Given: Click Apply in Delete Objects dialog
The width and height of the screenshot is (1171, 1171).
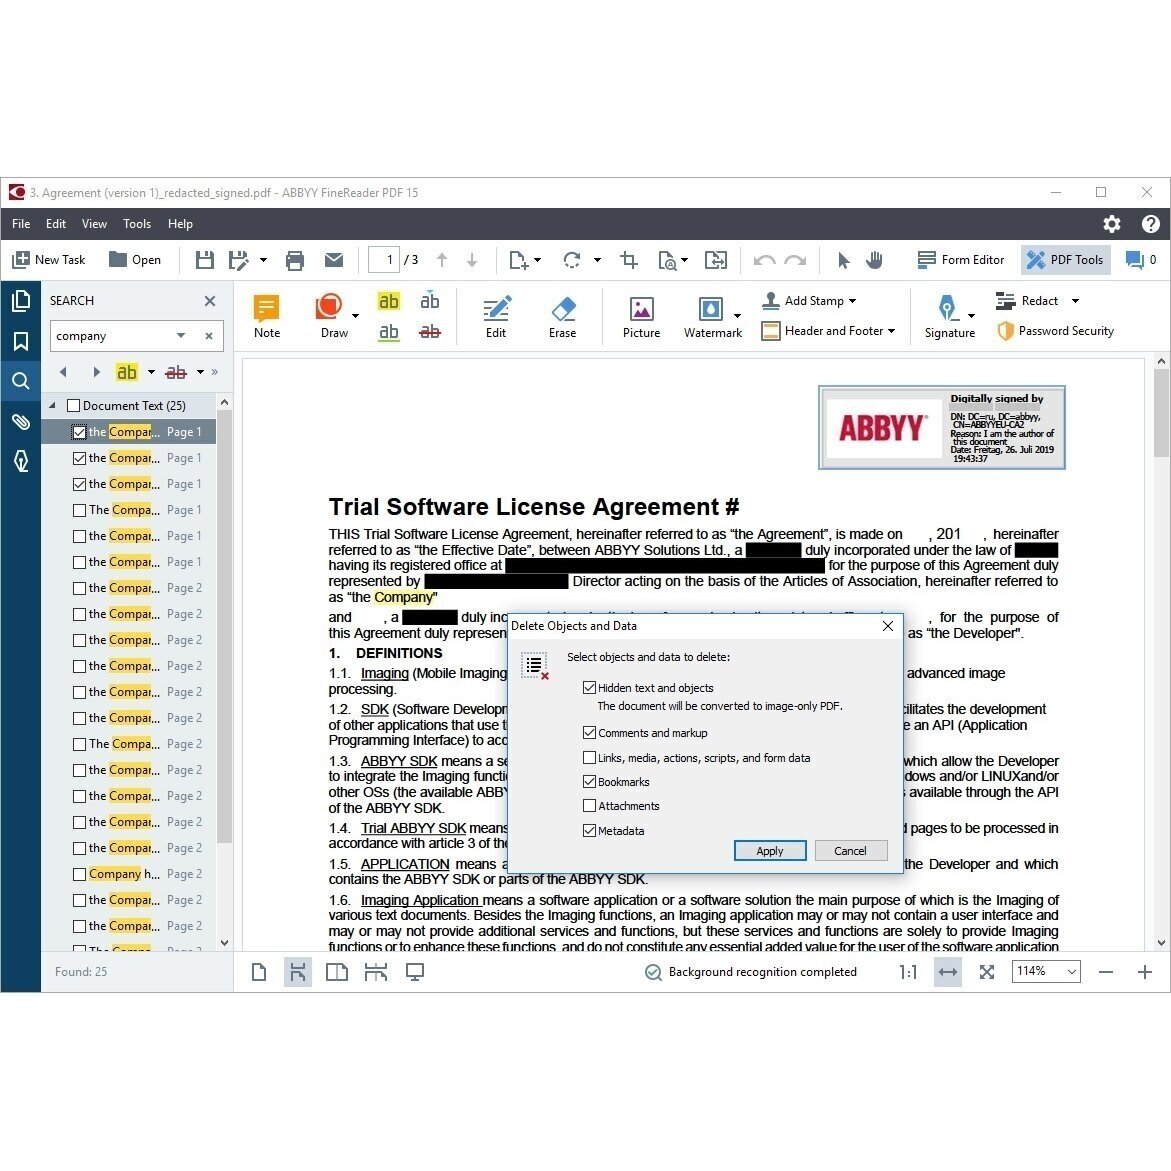Looking at the screenshot, I should pos(770,851).
